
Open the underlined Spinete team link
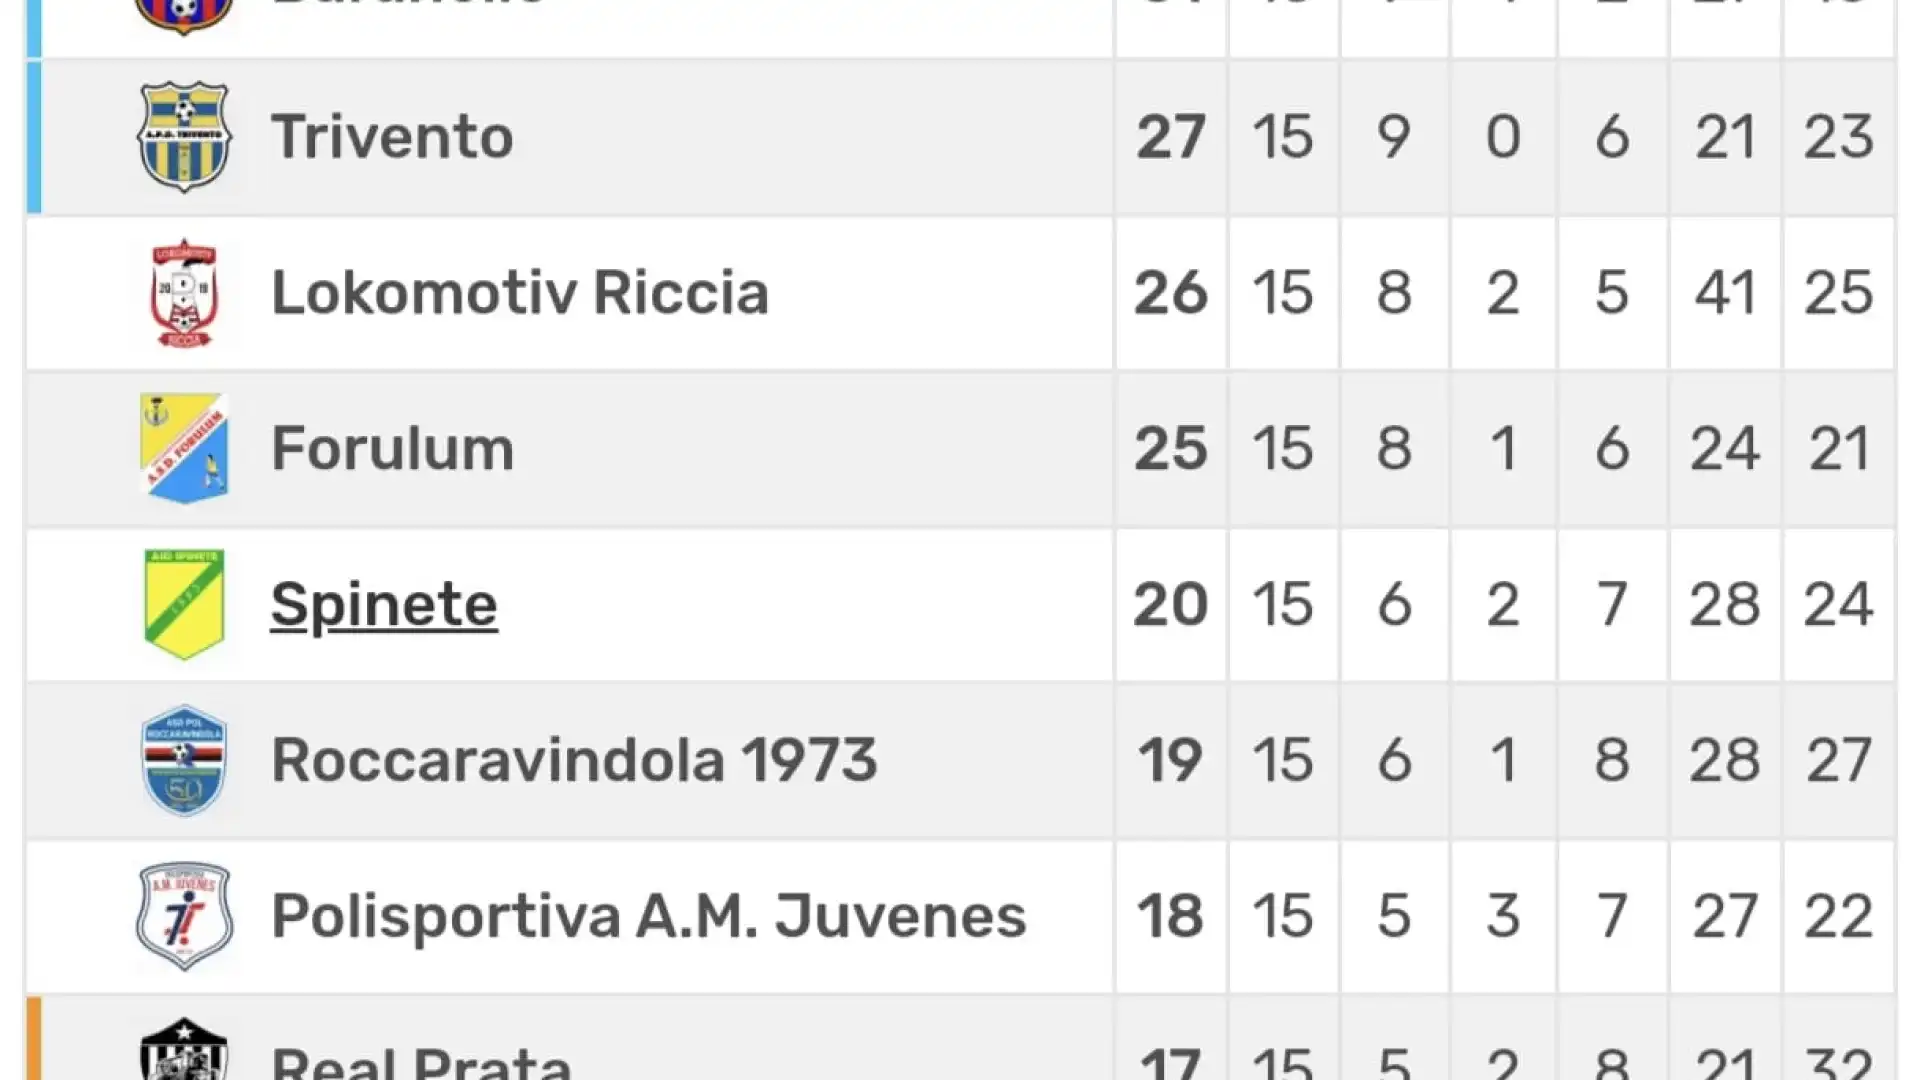[384, 605]
